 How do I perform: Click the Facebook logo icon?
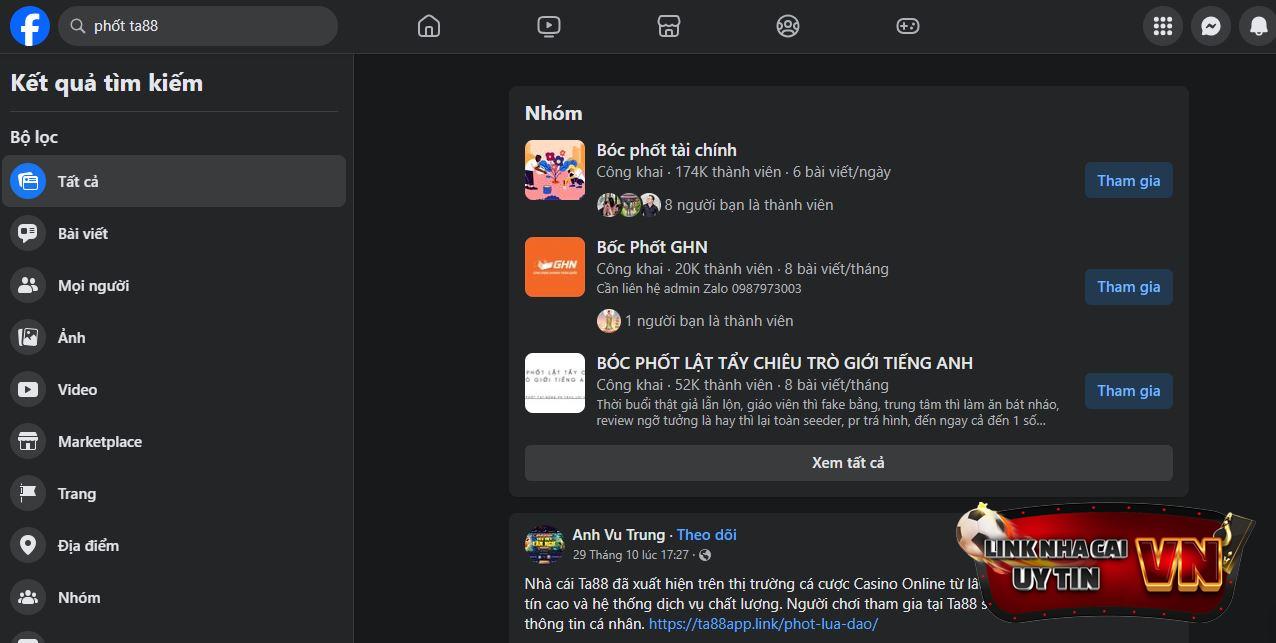(x=30, y=26)
